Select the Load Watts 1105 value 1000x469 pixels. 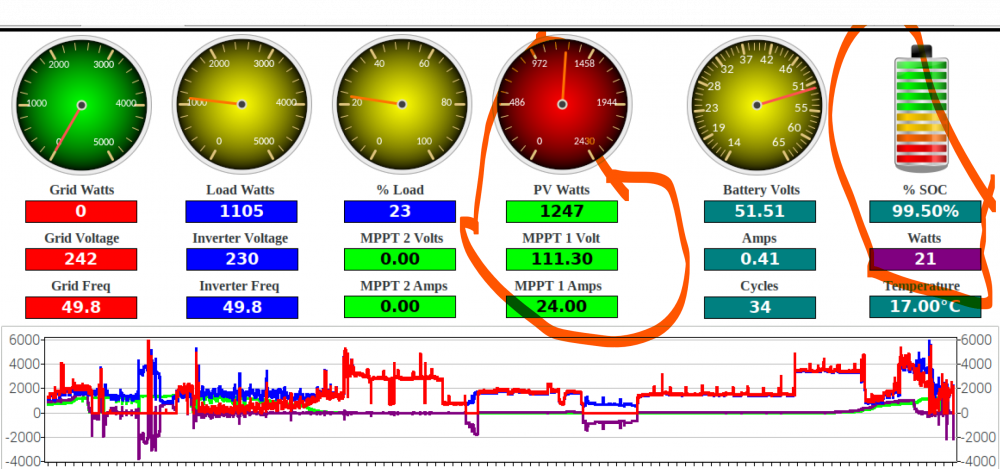242,211
